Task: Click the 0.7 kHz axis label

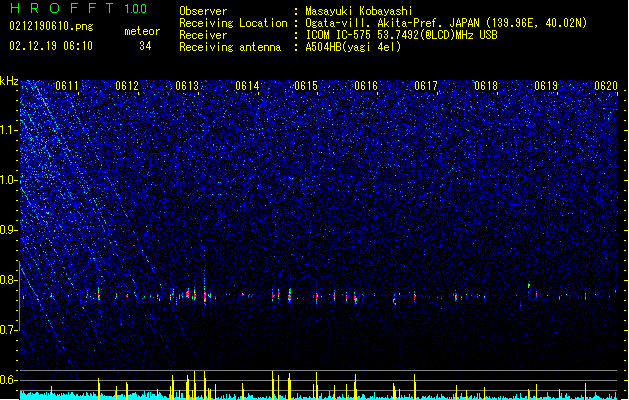Action: pos(9,330)
